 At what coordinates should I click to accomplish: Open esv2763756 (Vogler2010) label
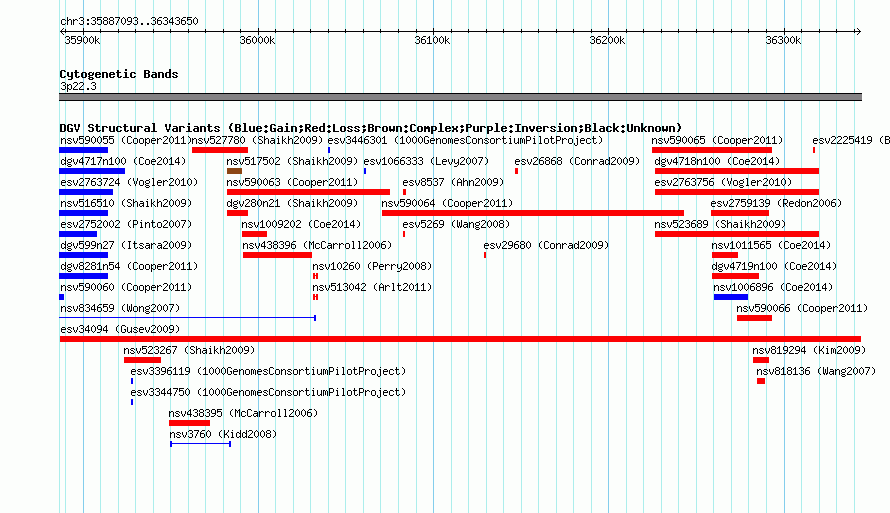pos(723,182)
